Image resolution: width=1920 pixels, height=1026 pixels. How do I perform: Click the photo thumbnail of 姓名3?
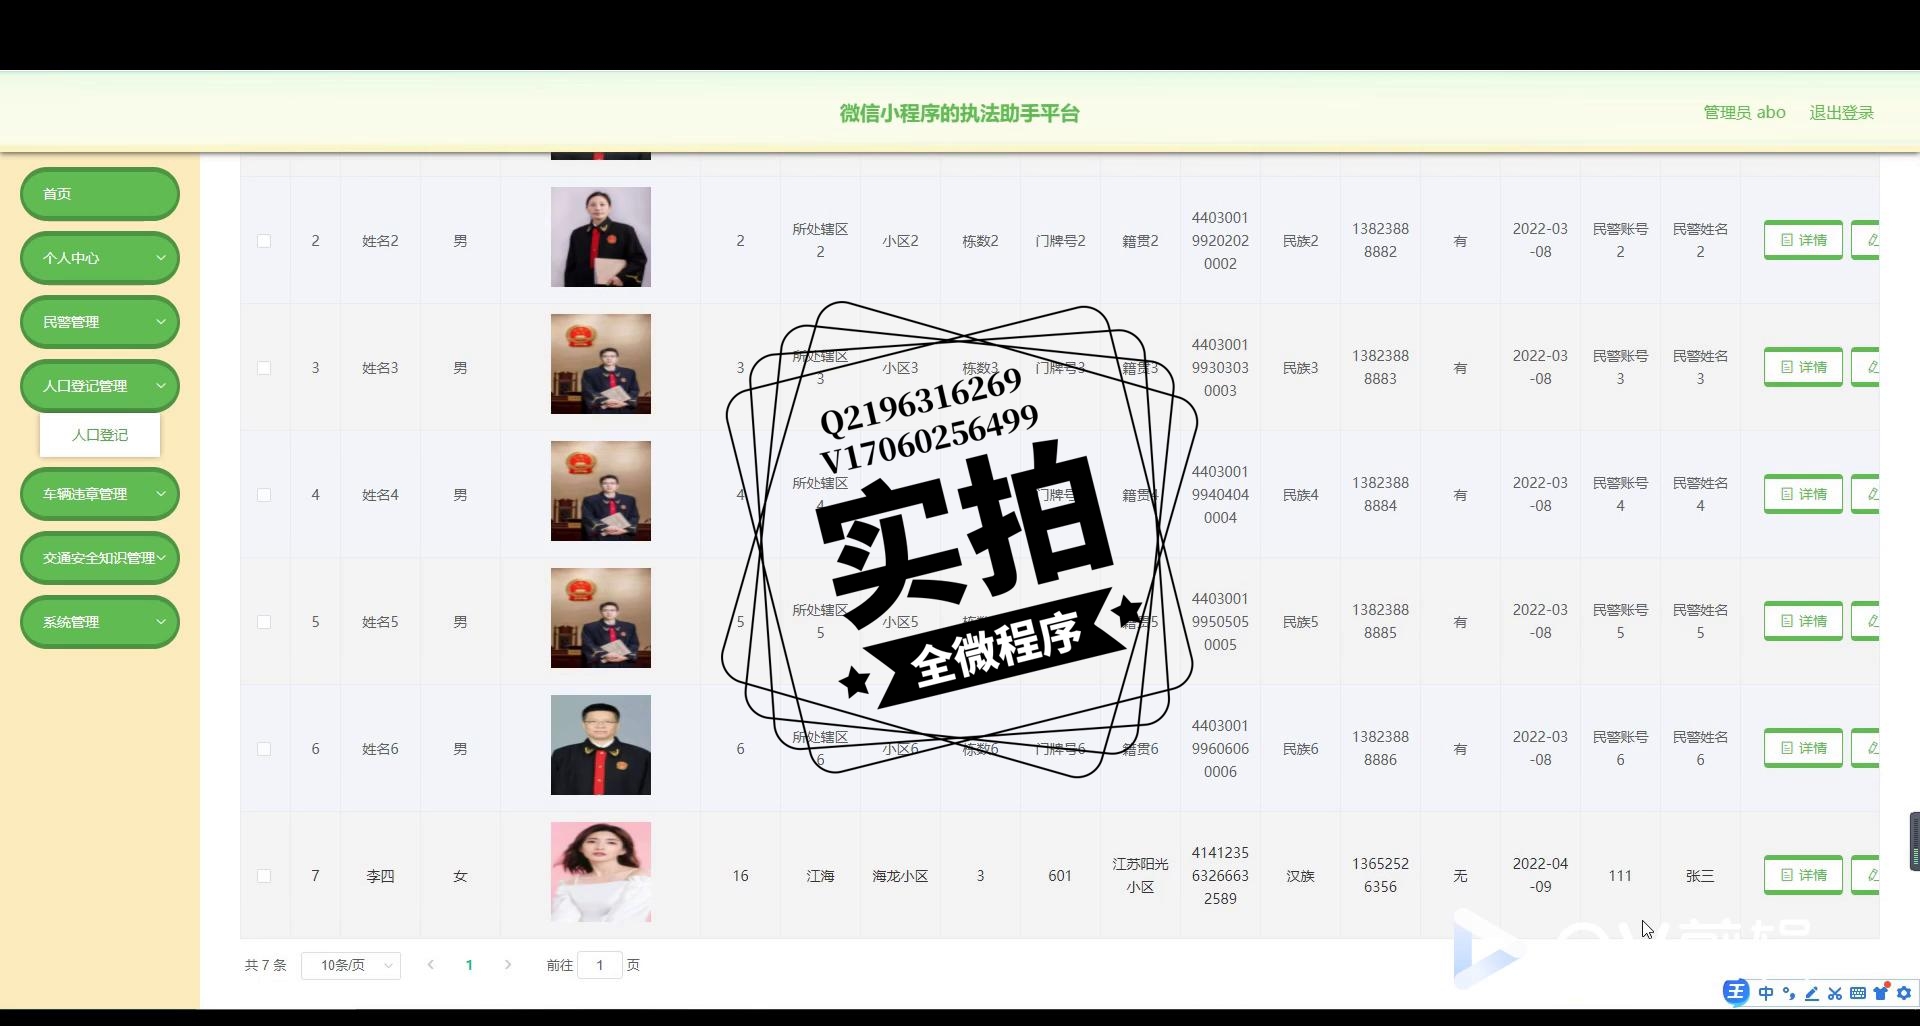(601, 364)
